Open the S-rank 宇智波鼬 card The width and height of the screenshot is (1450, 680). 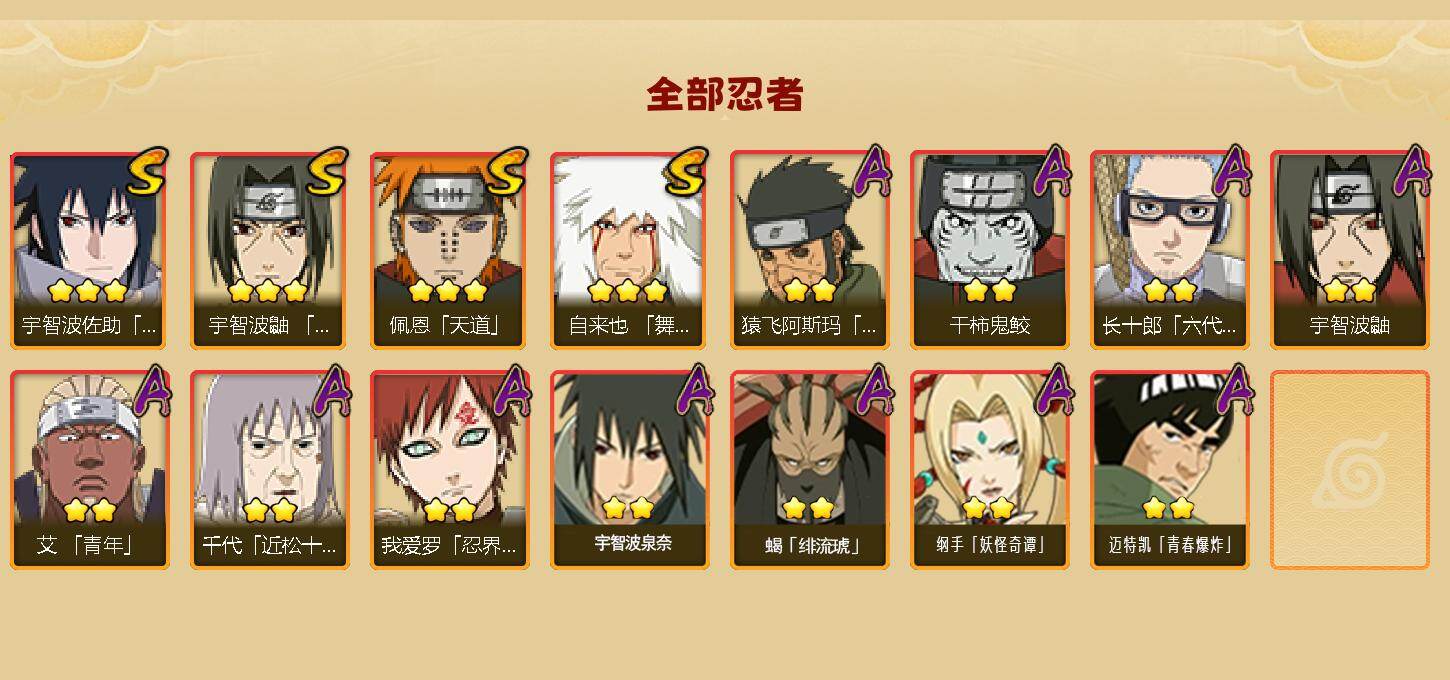[270, 250]
